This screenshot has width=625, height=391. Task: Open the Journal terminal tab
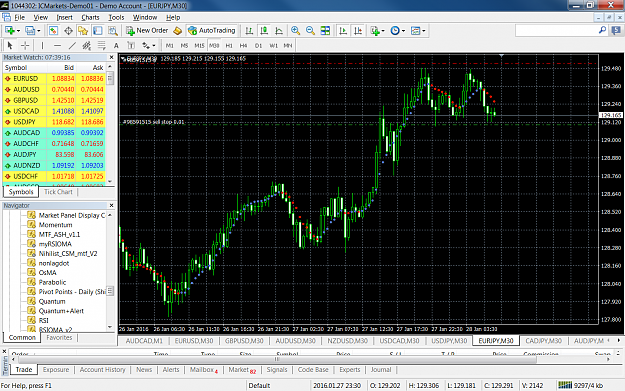click(x=381, y=370)
